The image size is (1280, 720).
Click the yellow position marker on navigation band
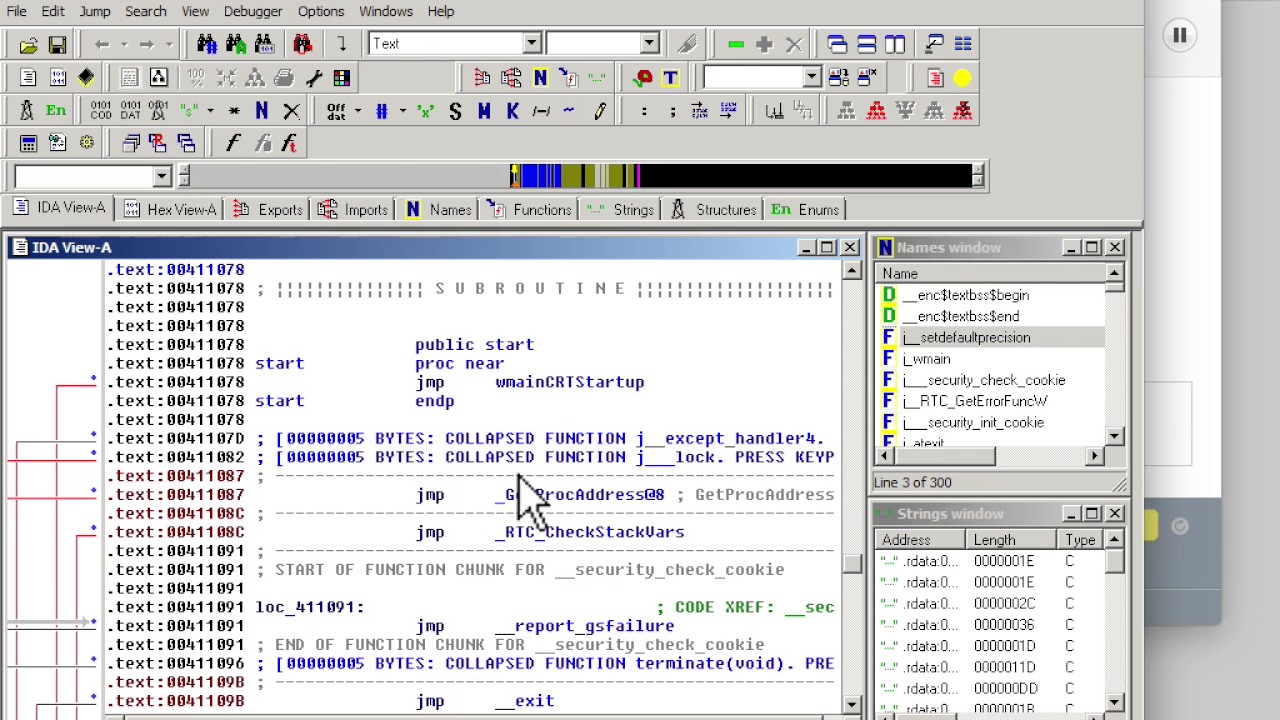514,177
